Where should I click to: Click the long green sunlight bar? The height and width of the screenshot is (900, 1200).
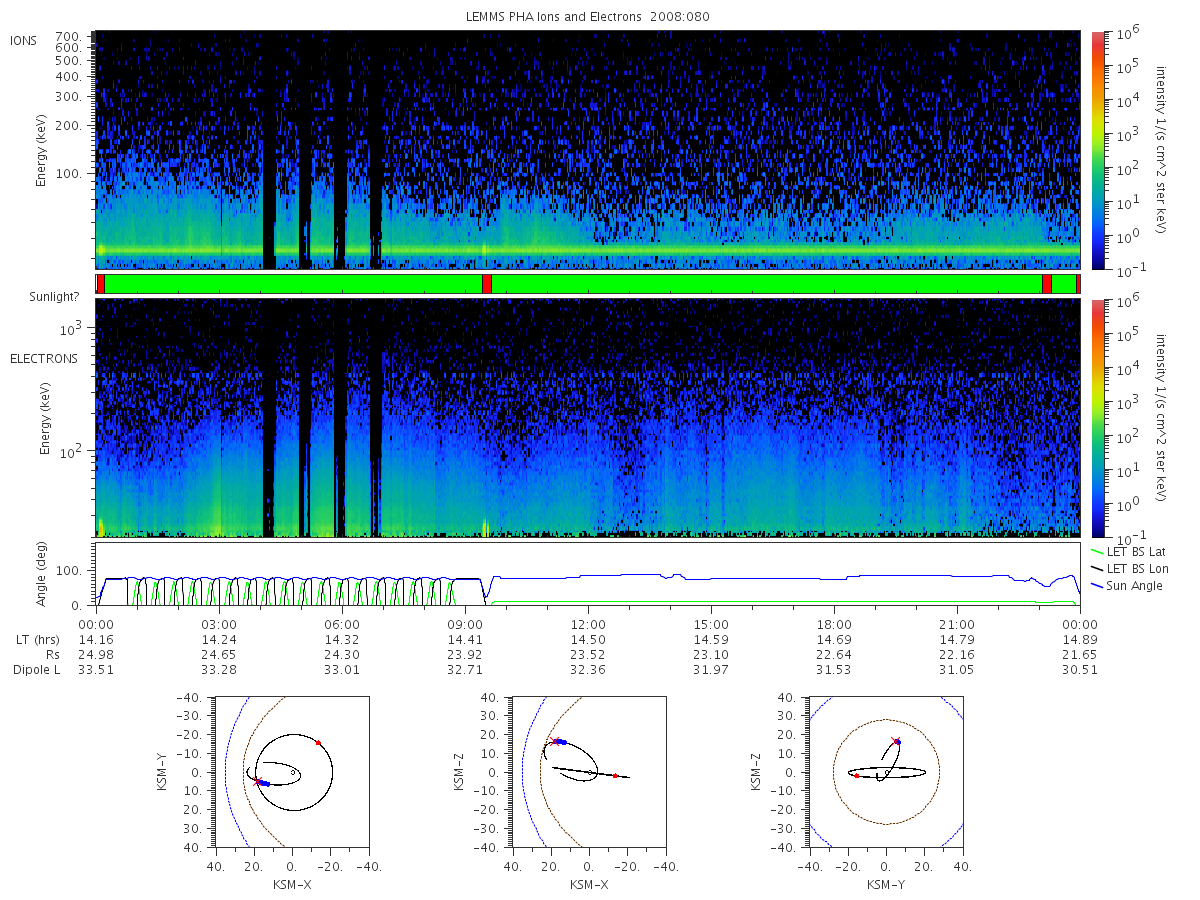tap(766, 284)
